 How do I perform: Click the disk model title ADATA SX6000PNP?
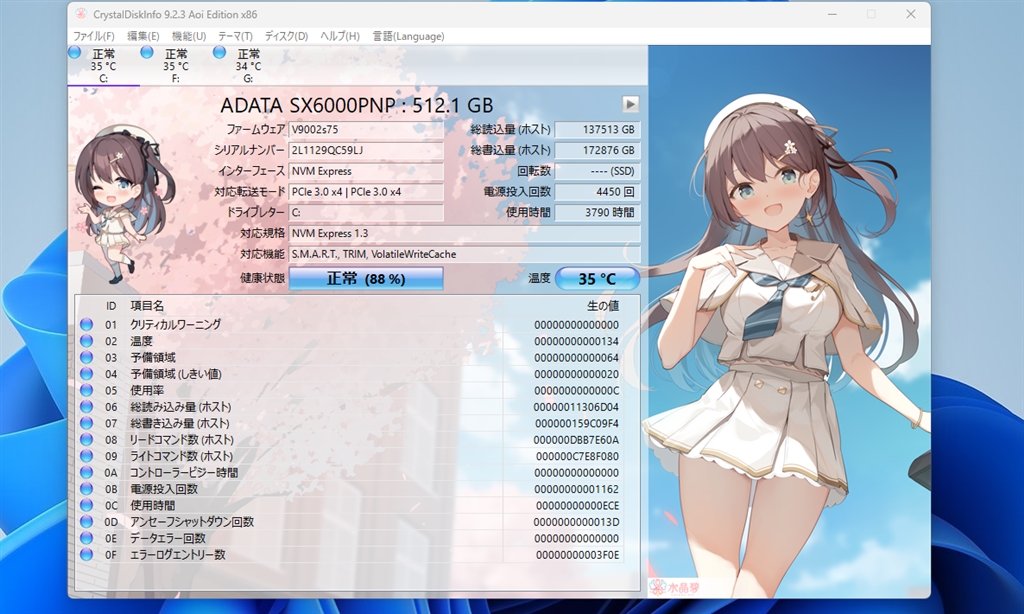pos(357,105)
